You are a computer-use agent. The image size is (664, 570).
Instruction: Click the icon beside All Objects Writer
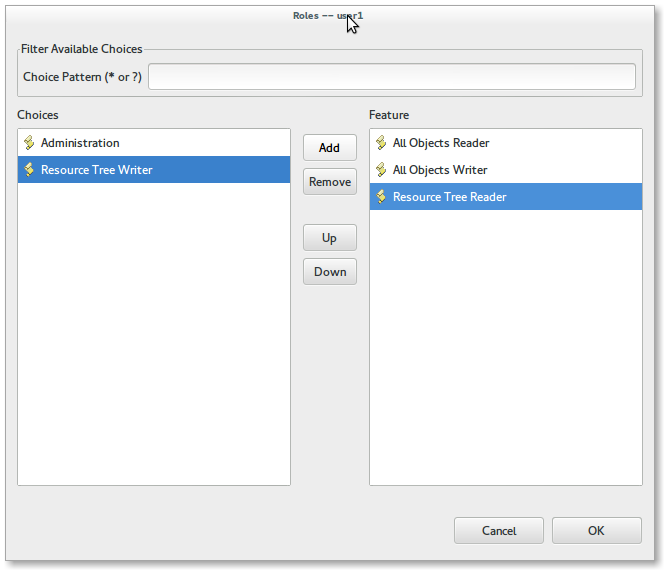pyautogui.click(x=381, y=170)
